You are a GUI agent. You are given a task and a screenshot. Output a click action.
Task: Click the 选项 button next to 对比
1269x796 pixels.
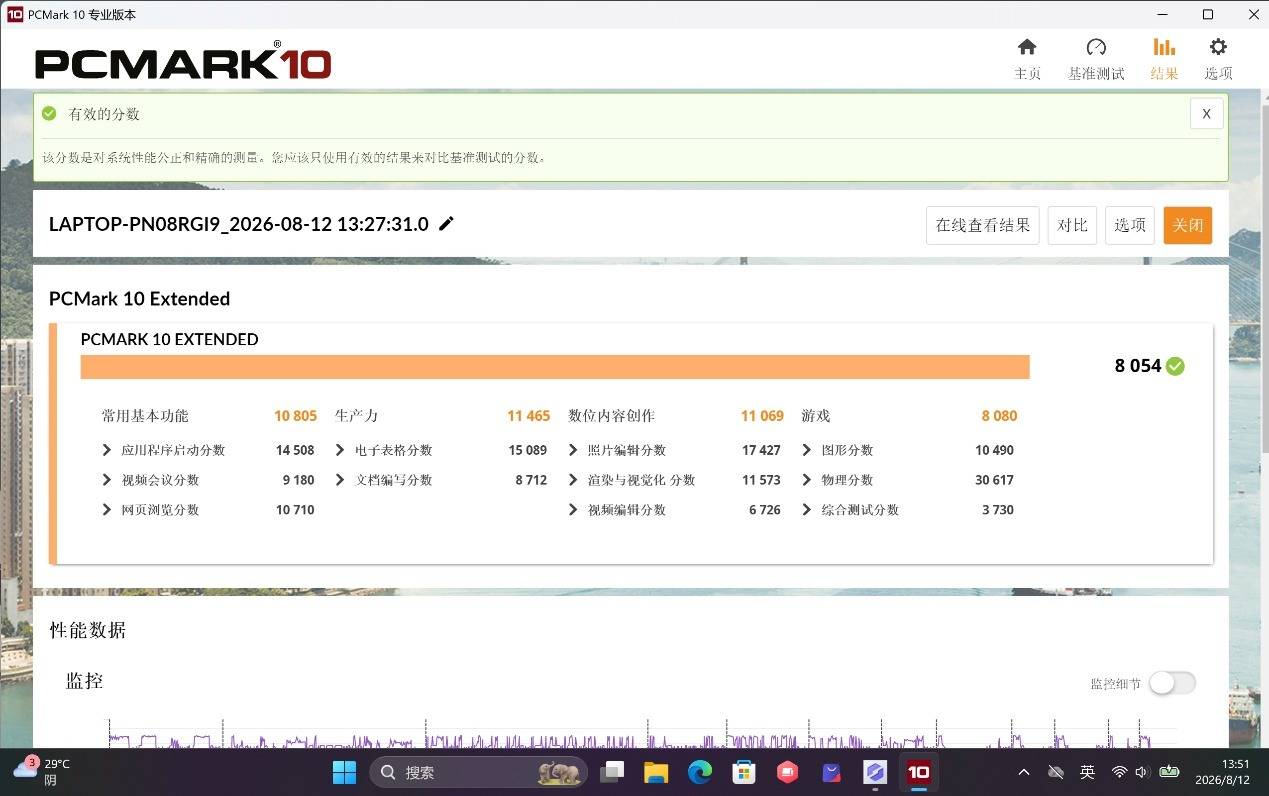(1130, 225)
